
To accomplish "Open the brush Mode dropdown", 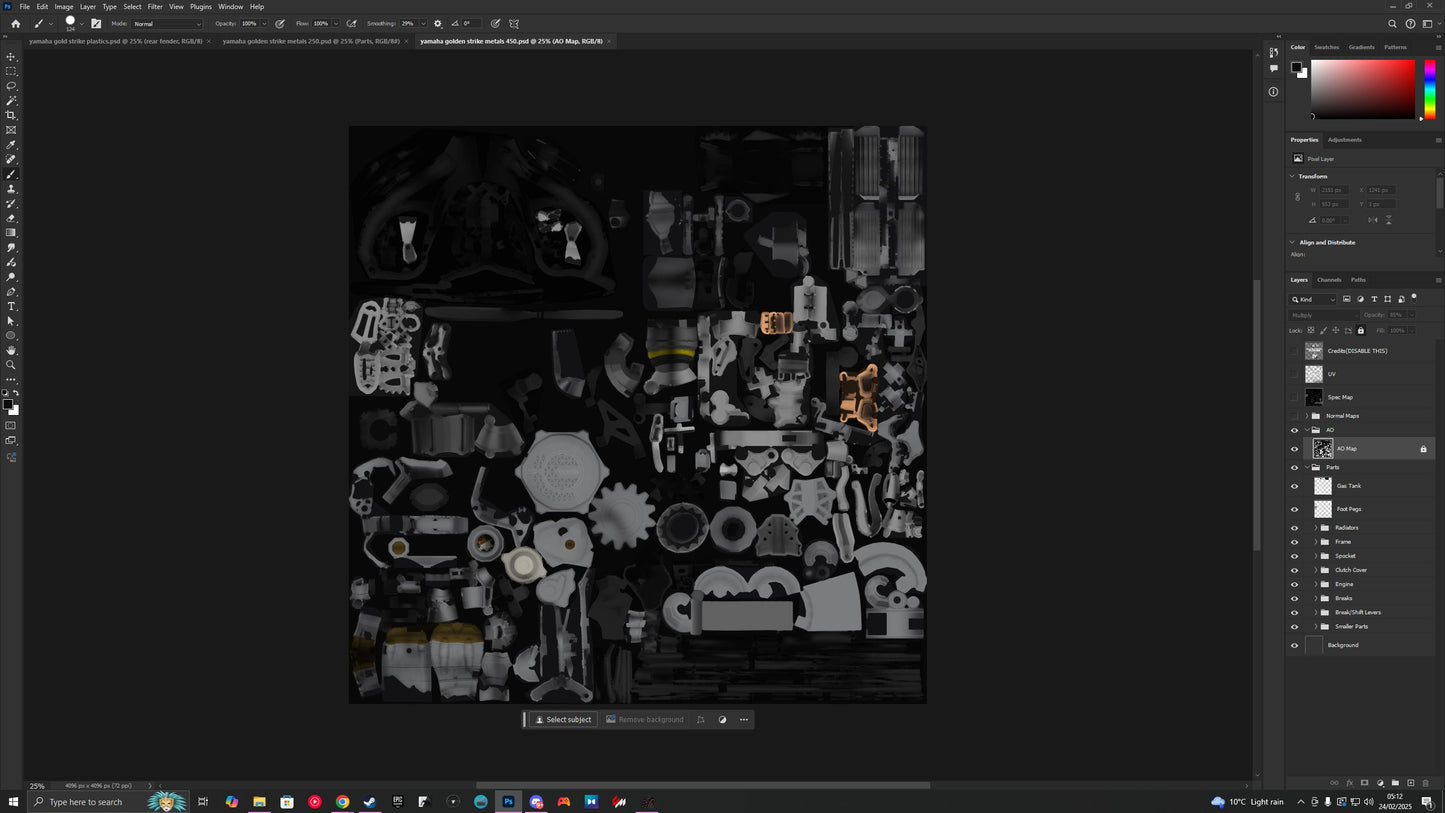I will [167, 24].
